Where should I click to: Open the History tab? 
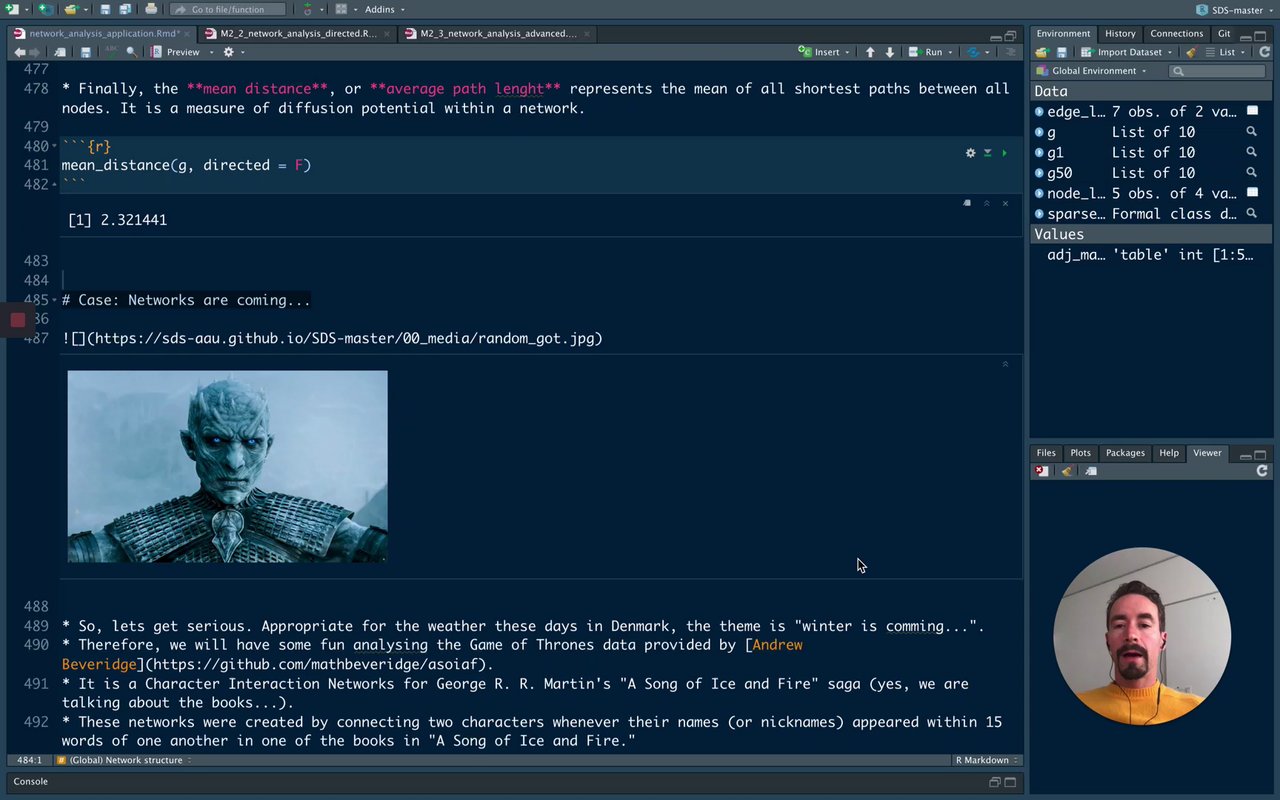[1120, 33]
